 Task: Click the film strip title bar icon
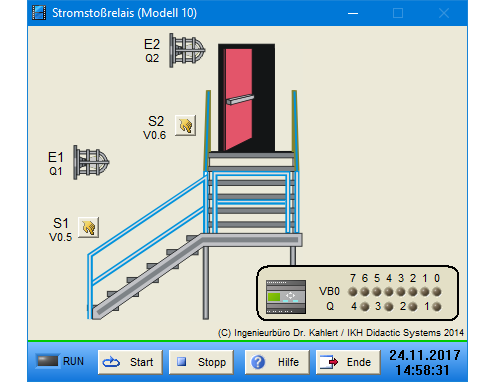click(39, 13)
